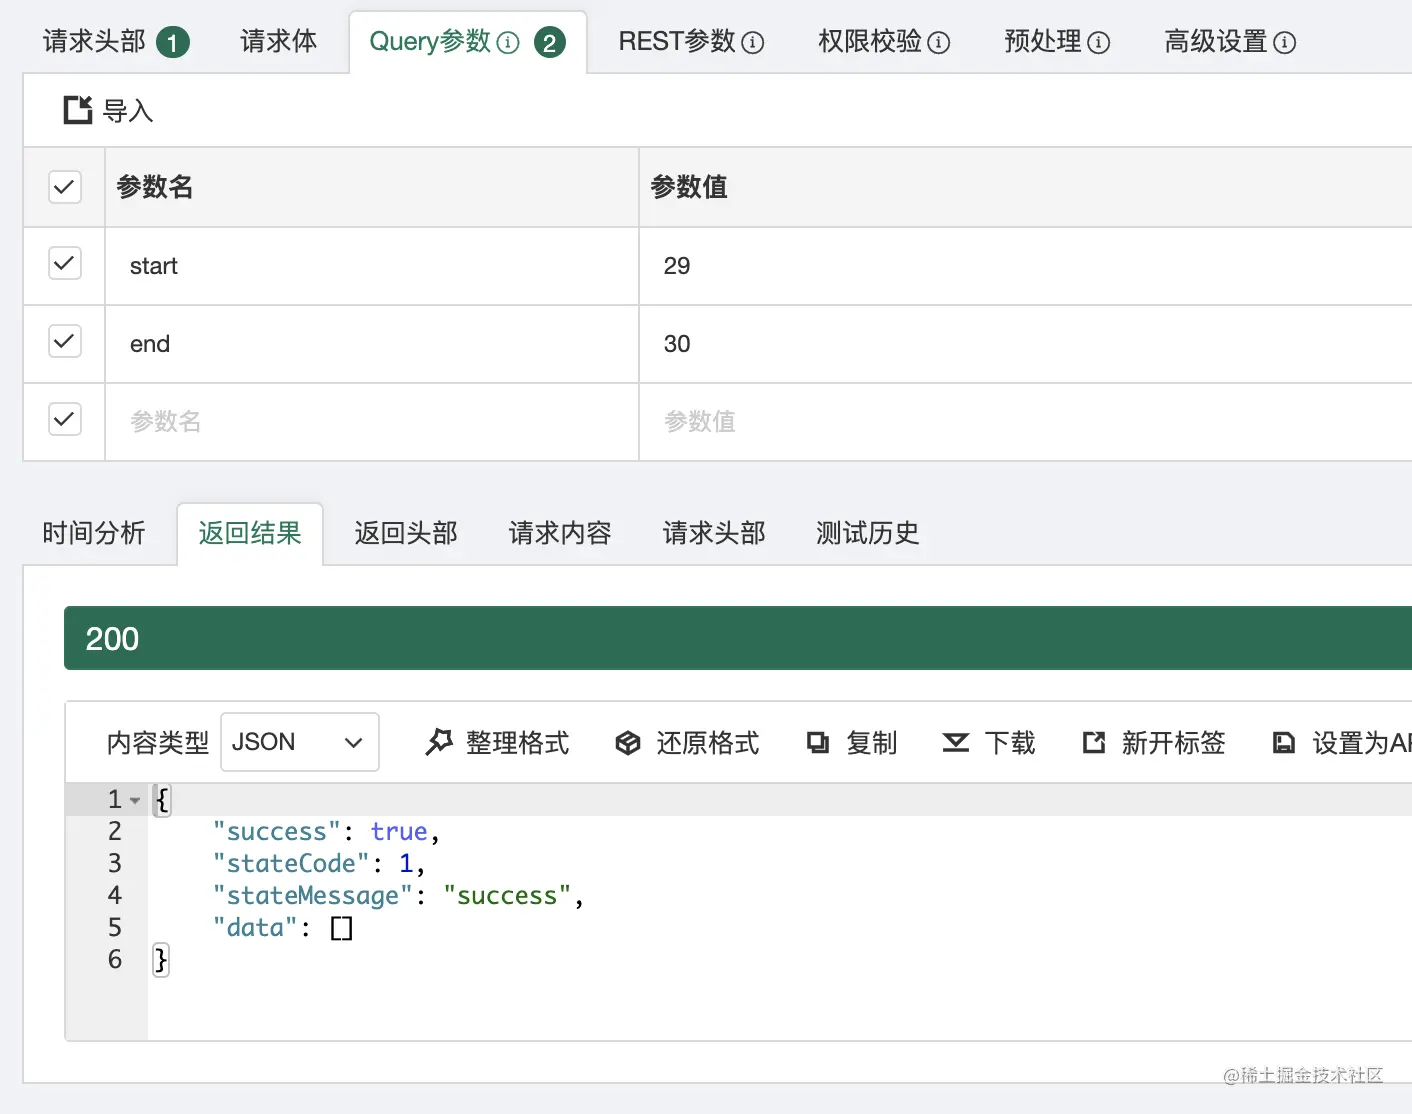This screenshot has height=1114, width=1412.
Task: Switch to the 请求体 tab
Action: [278, 41]
